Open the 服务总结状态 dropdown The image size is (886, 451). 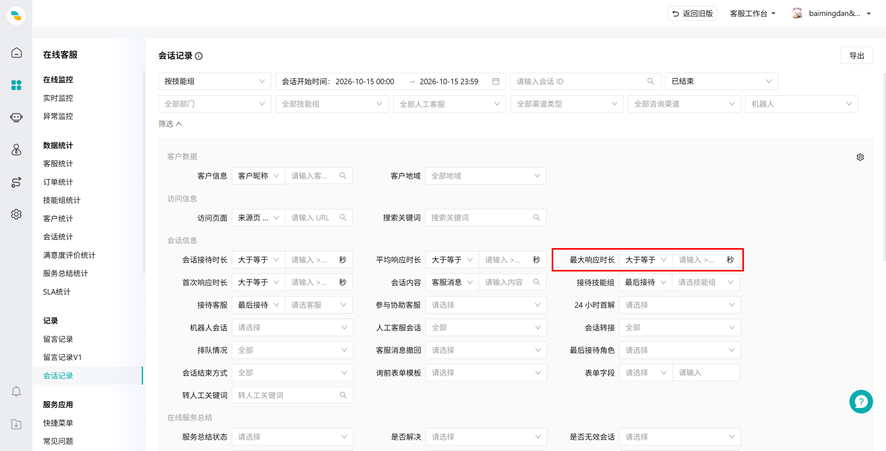point(293,437)
